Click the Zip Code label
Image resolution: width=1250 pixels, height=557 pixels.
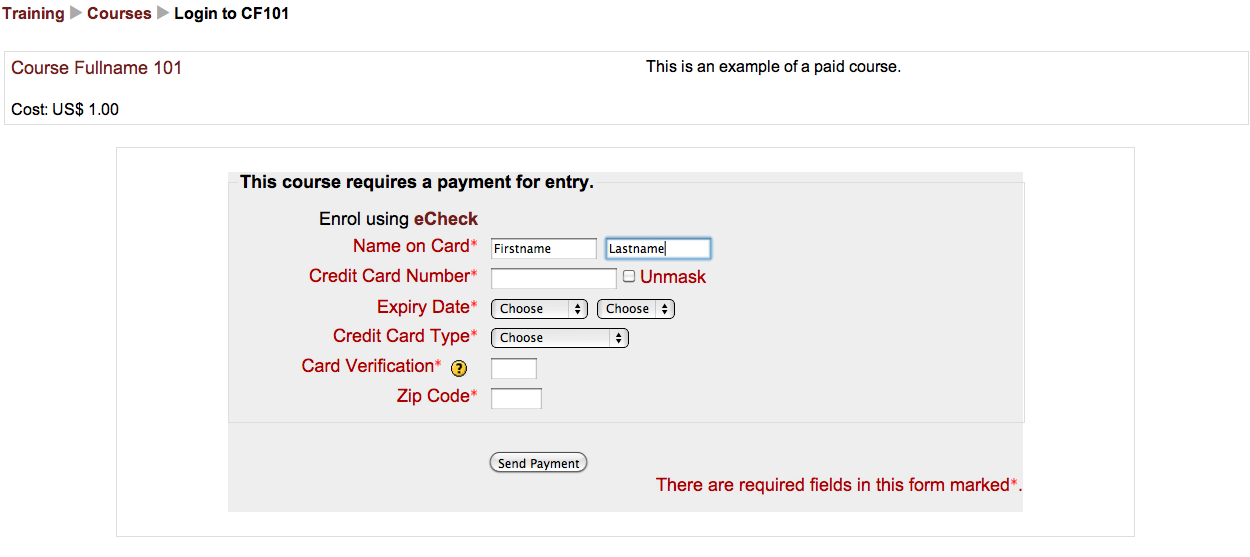tap(432, 396)
